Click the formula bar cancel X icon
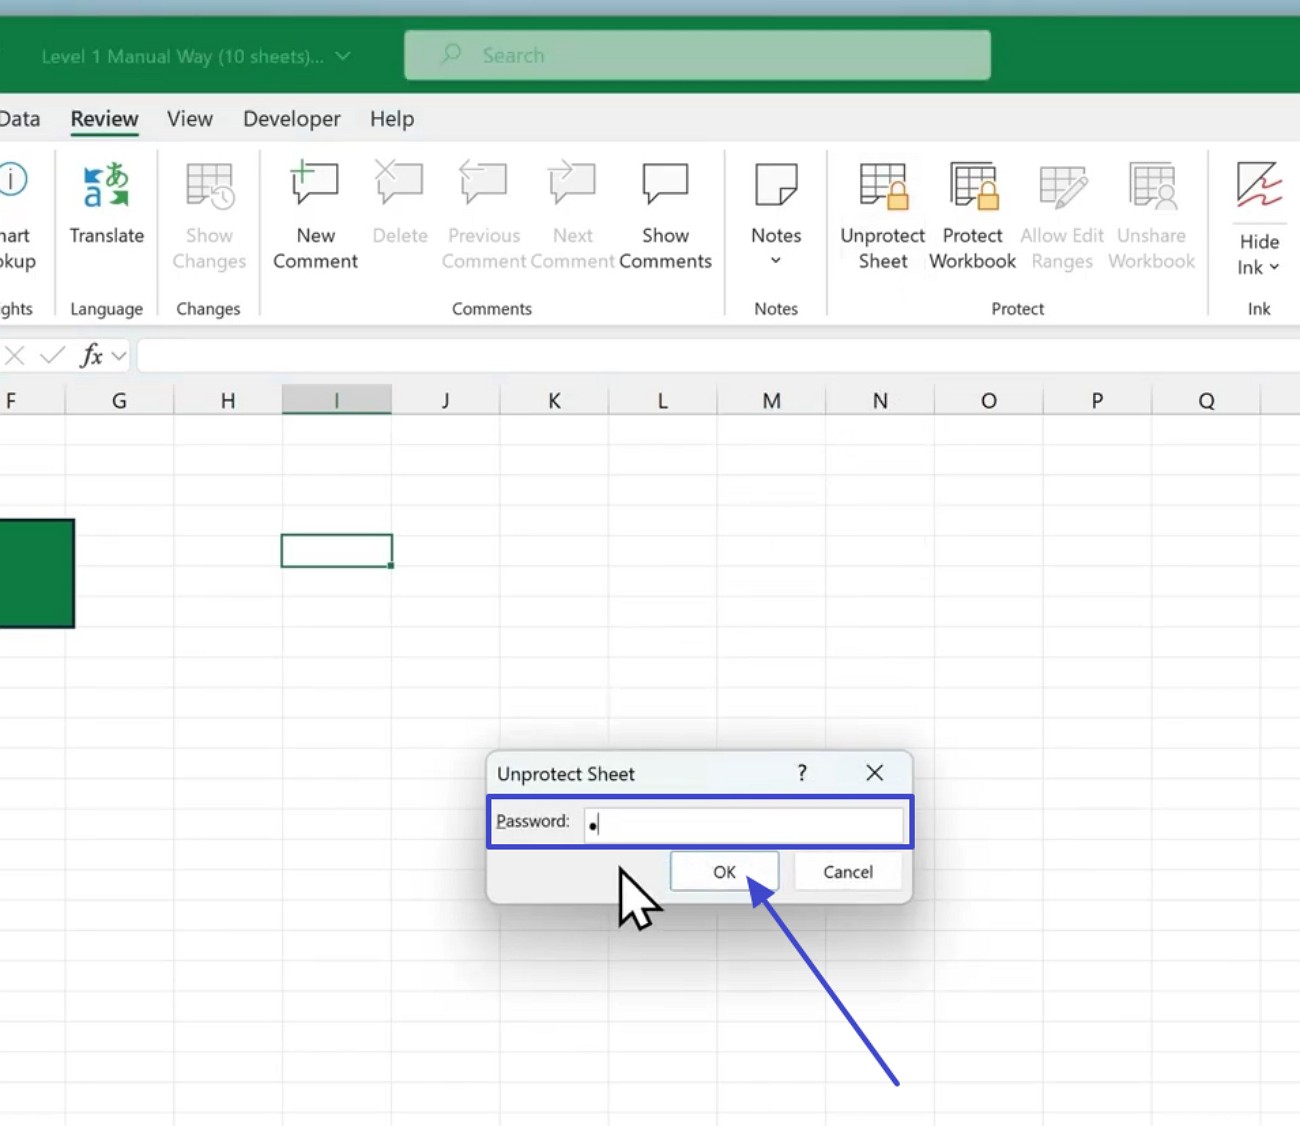The height and width of the screenshot is (1126, 1300). click(15, 355)
